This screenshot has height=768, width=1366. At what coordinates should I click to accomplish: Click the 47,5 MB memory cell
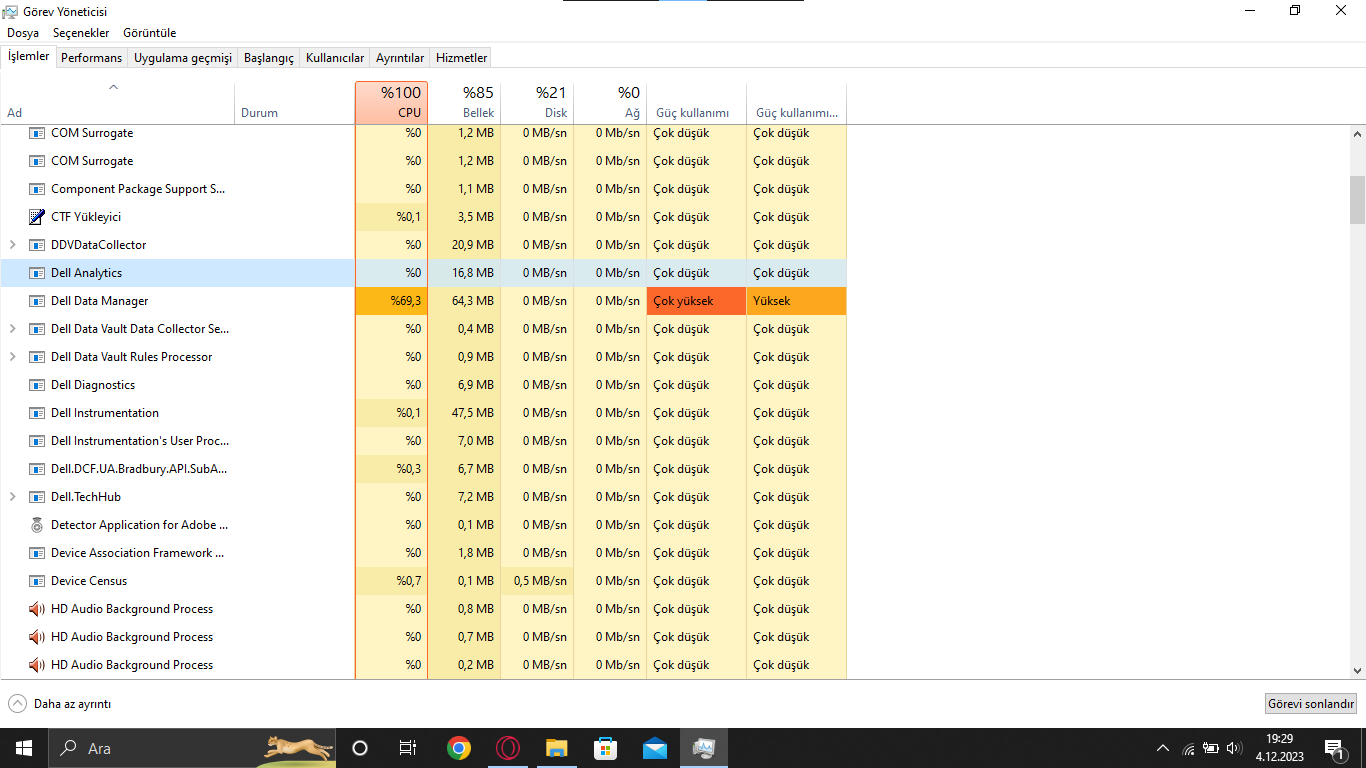coord(464,413)
